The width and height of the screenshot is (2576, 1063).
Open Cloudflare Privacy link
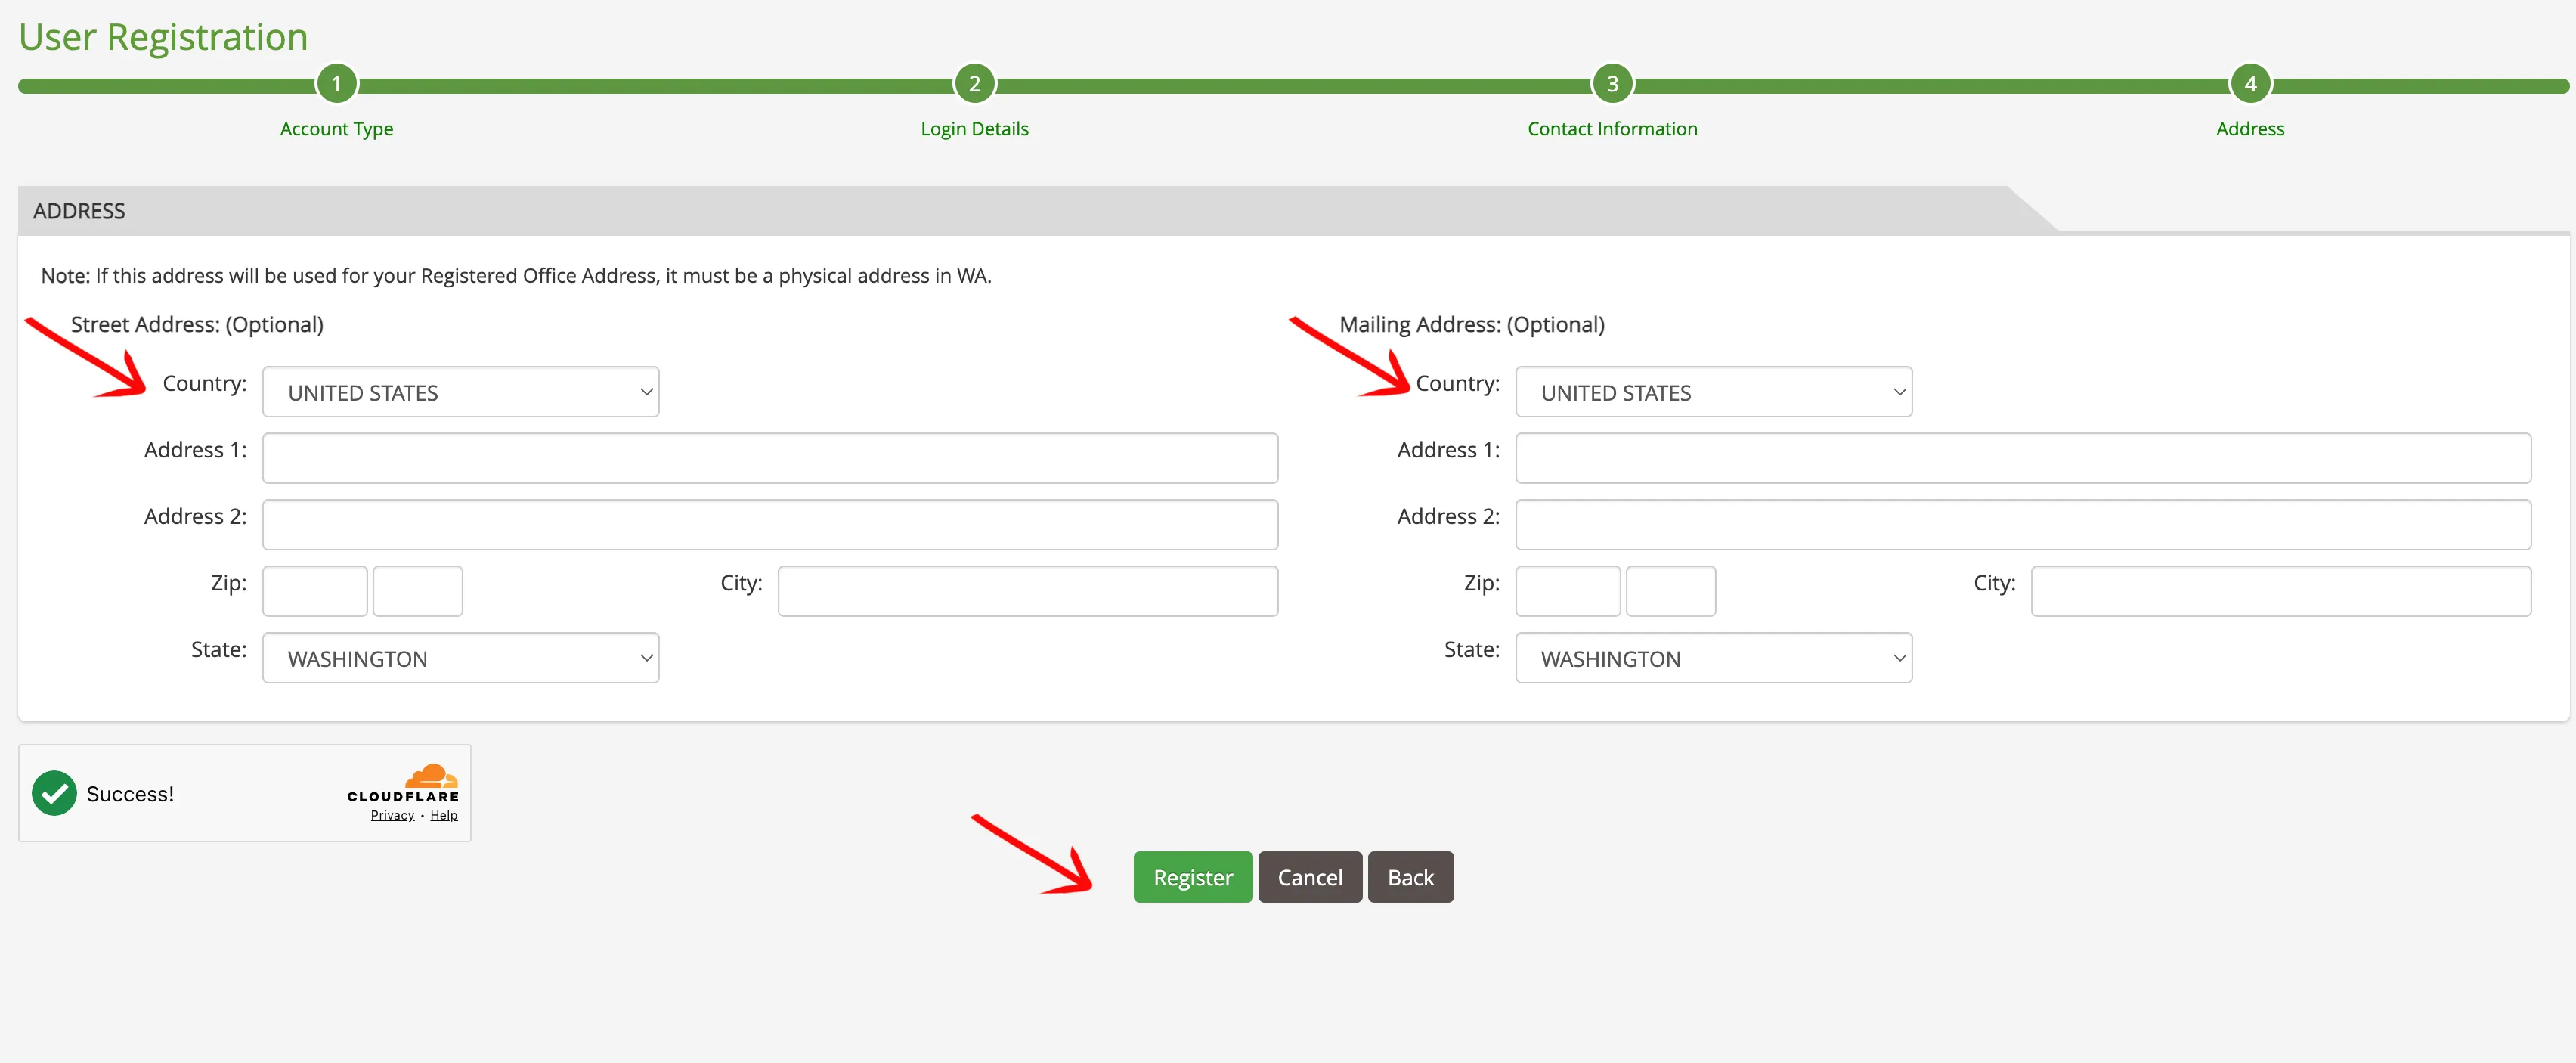[392, 815]
